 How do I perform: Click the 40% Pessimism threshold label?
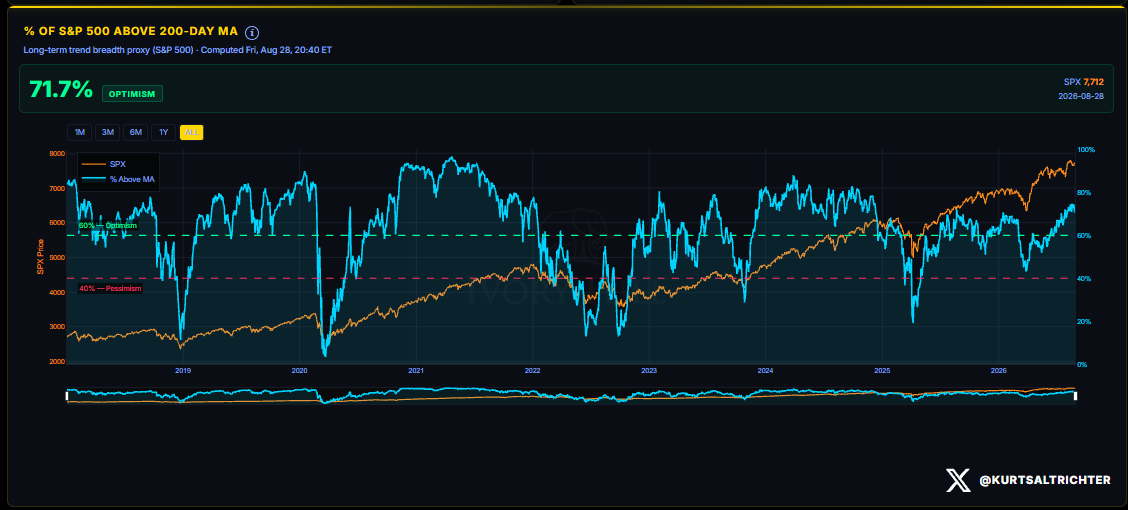110,288
